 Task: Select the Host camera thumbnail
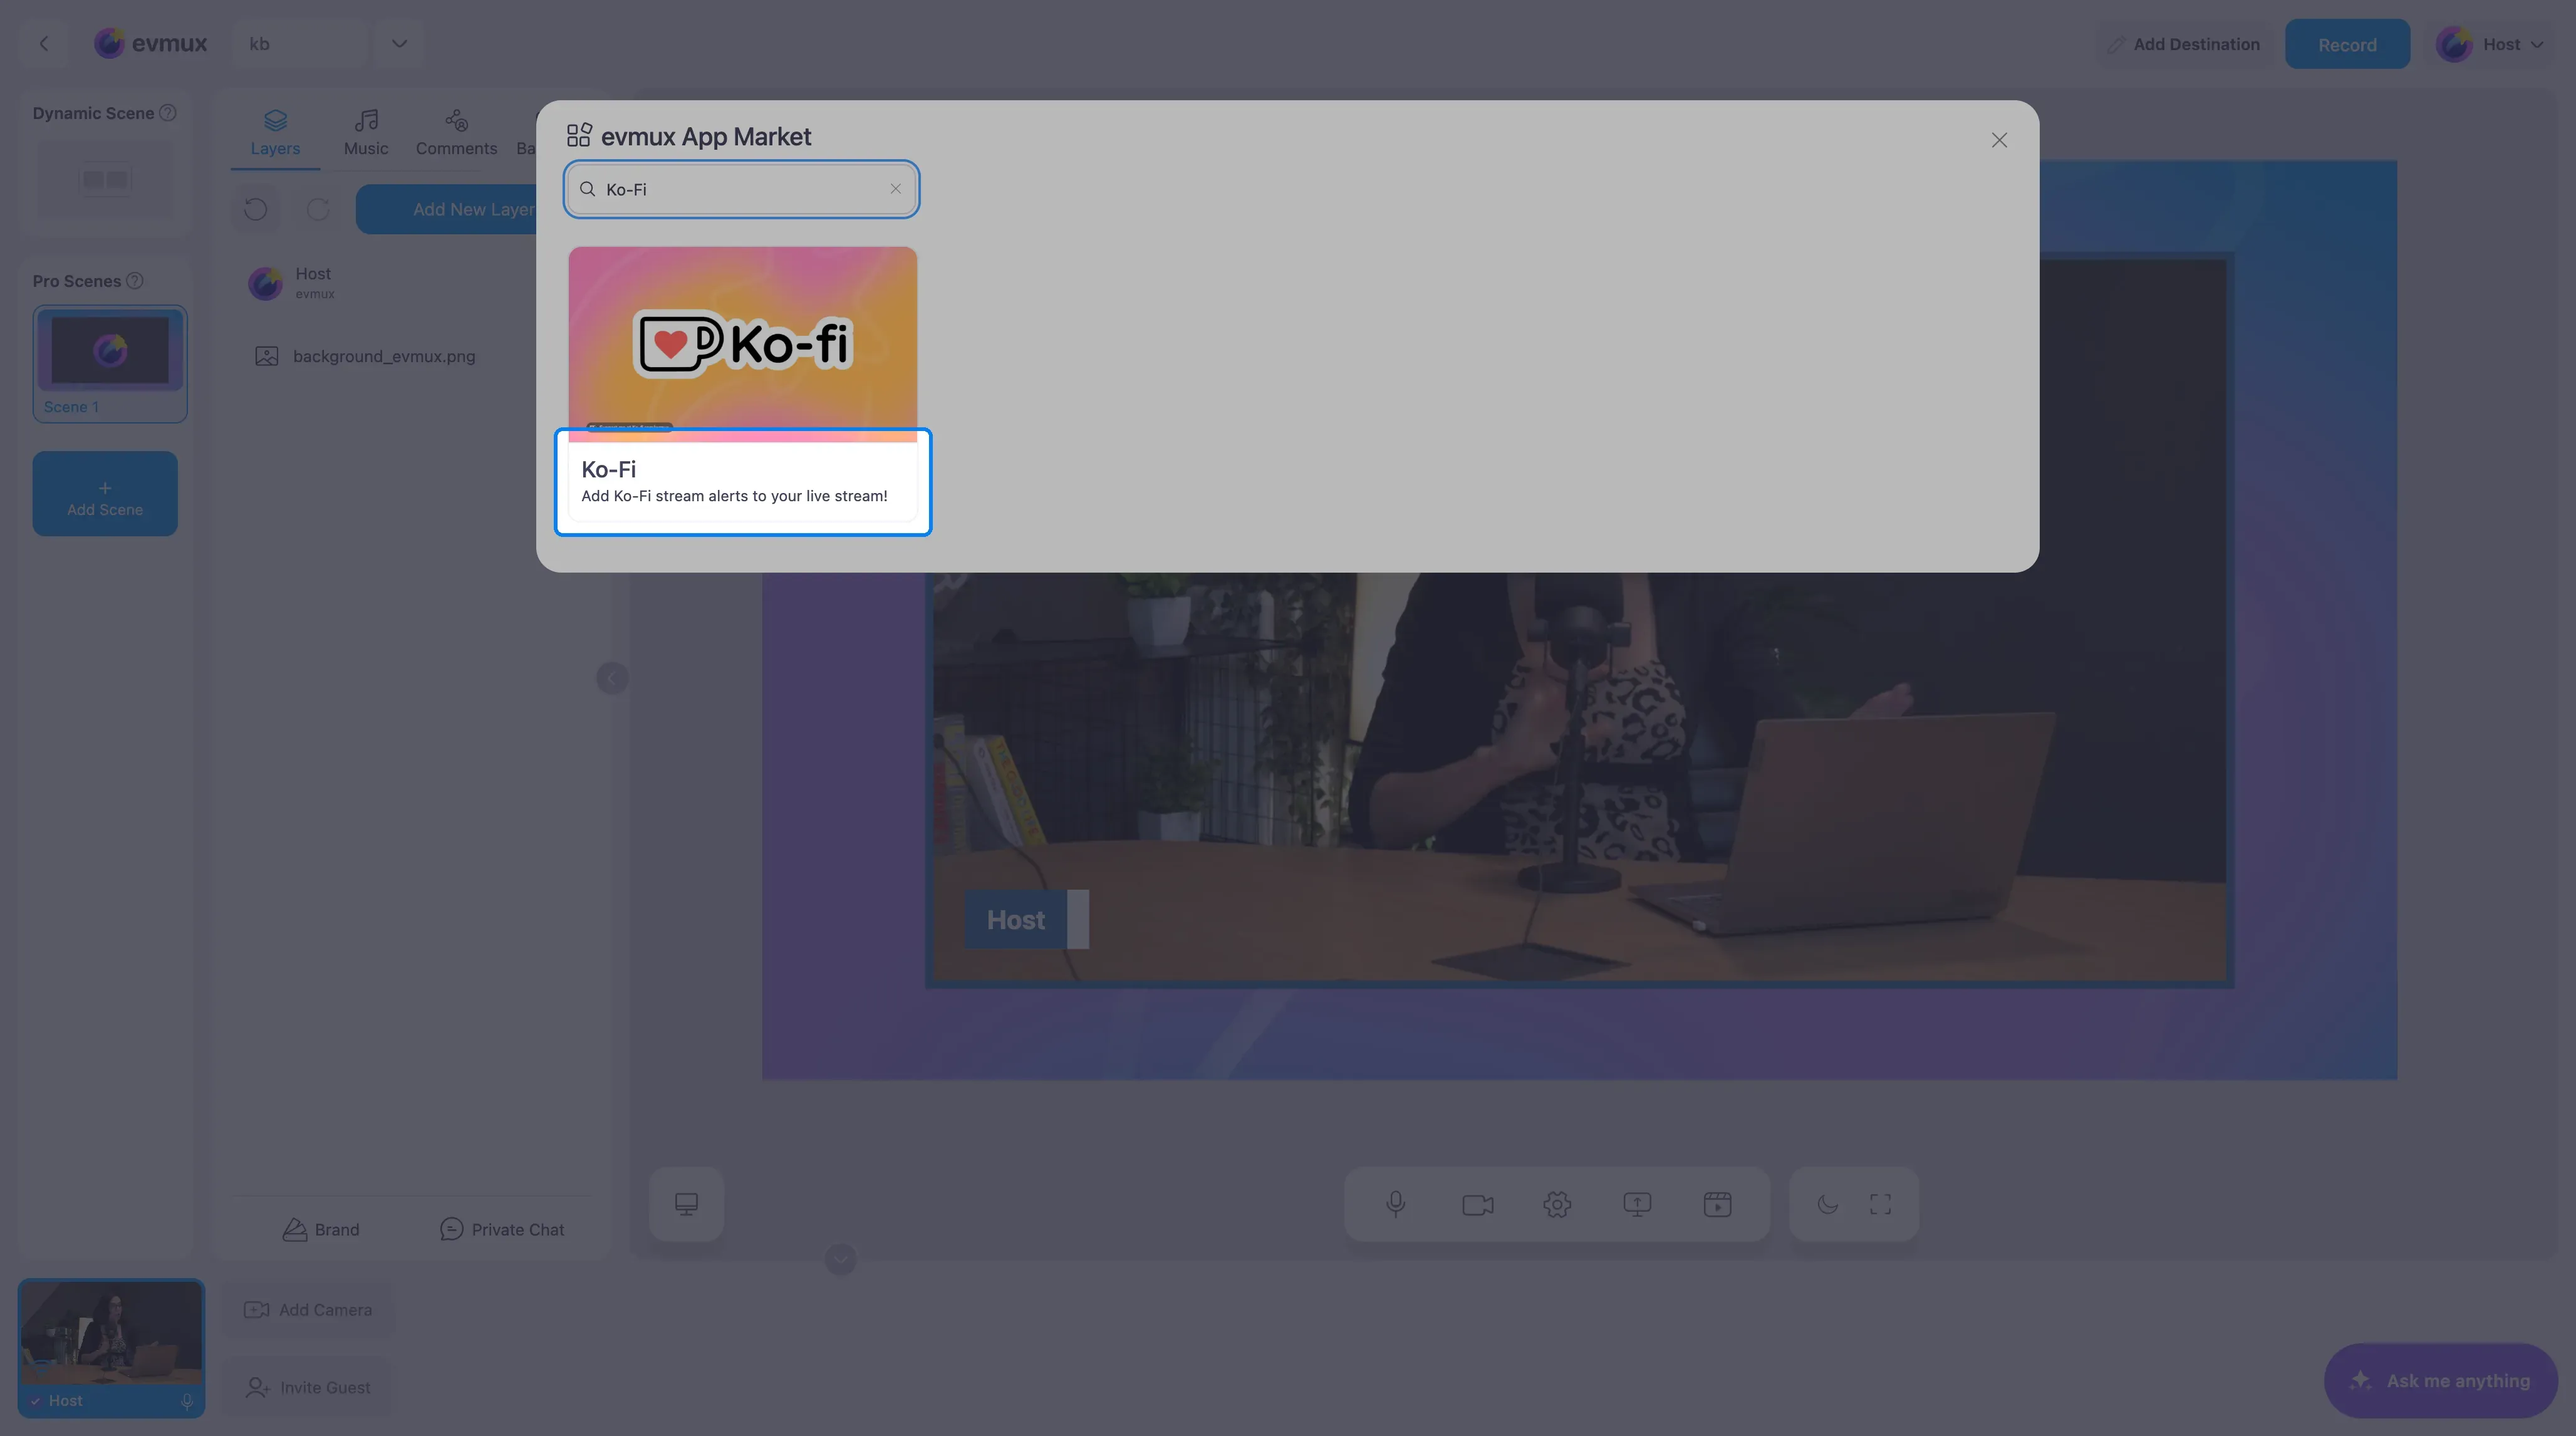(x=111, y=1347)
